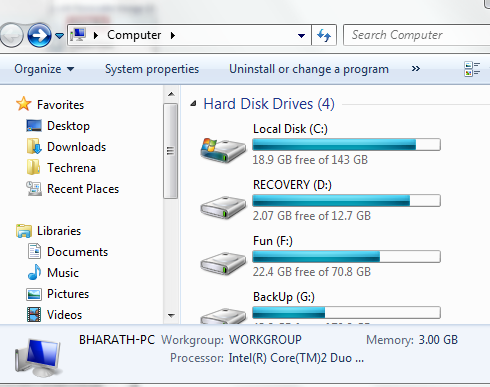Select Fun (F:) label
The width and height of the screenshot is (490, 387).
coord(273,241)
